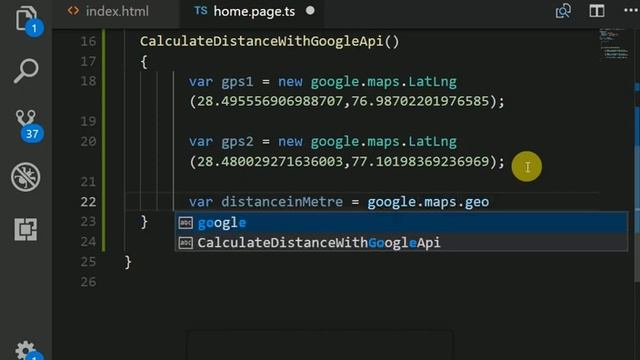
Task: Open the Extensions view
Action: 26,229
